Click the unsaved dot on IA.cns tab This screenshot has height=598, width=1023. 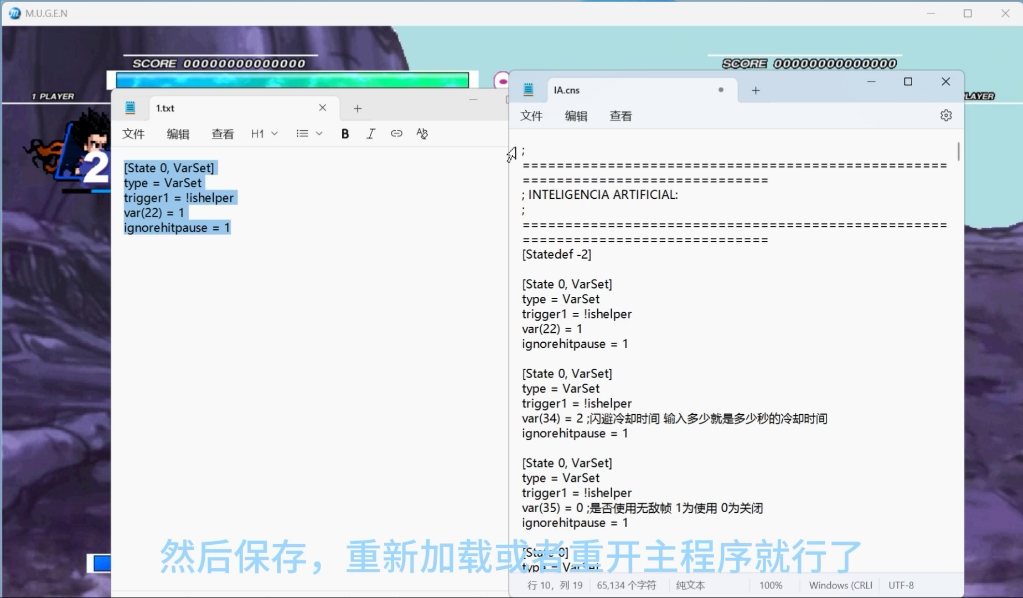pos(721,90)
